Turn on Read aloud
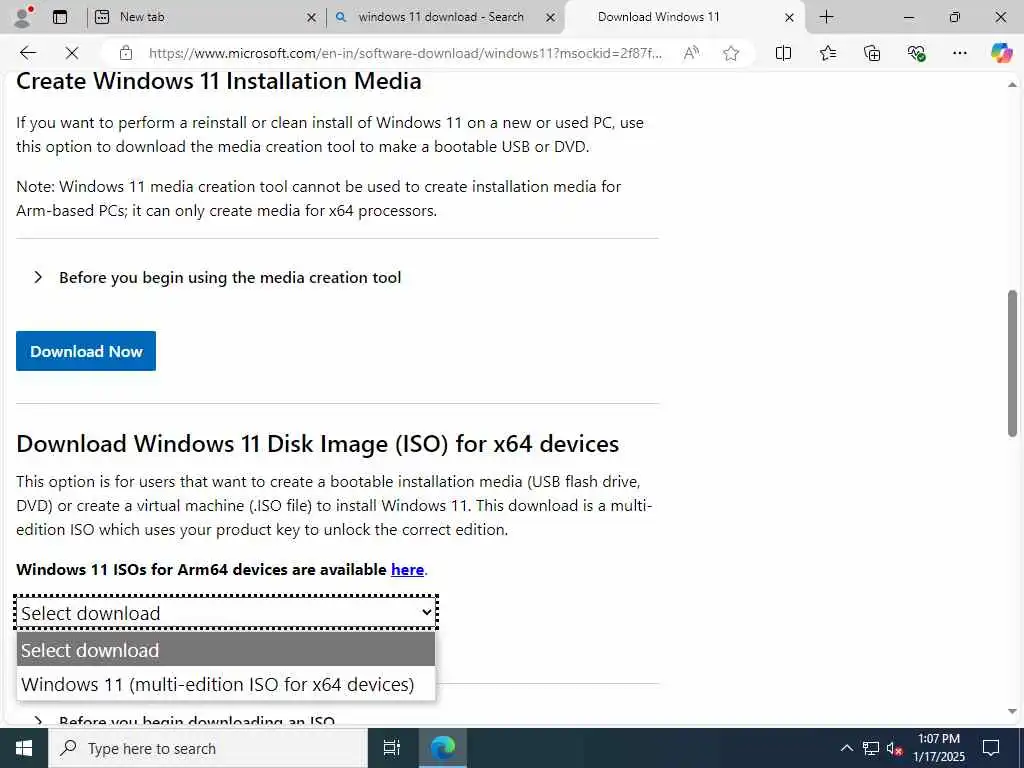The width and height of the screenshot is (1024, 768). coord(691,53)
